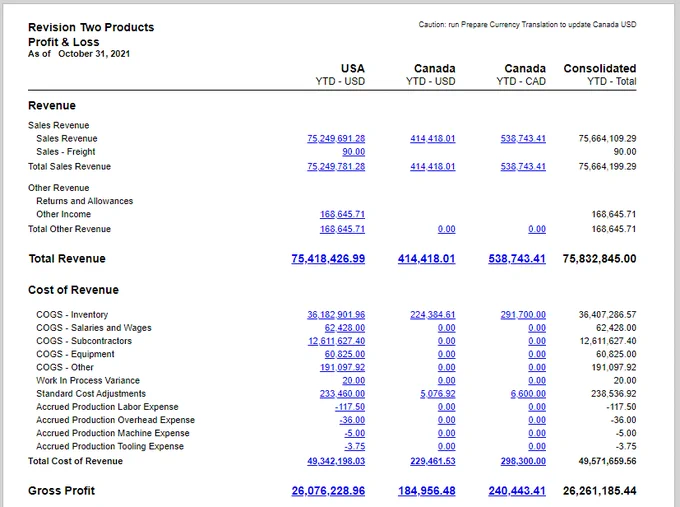This screenshot has width=680, height=507.
Task: Select Consolidated COGS - Inventory 36,407,286.57
Action: click(608, 314)
